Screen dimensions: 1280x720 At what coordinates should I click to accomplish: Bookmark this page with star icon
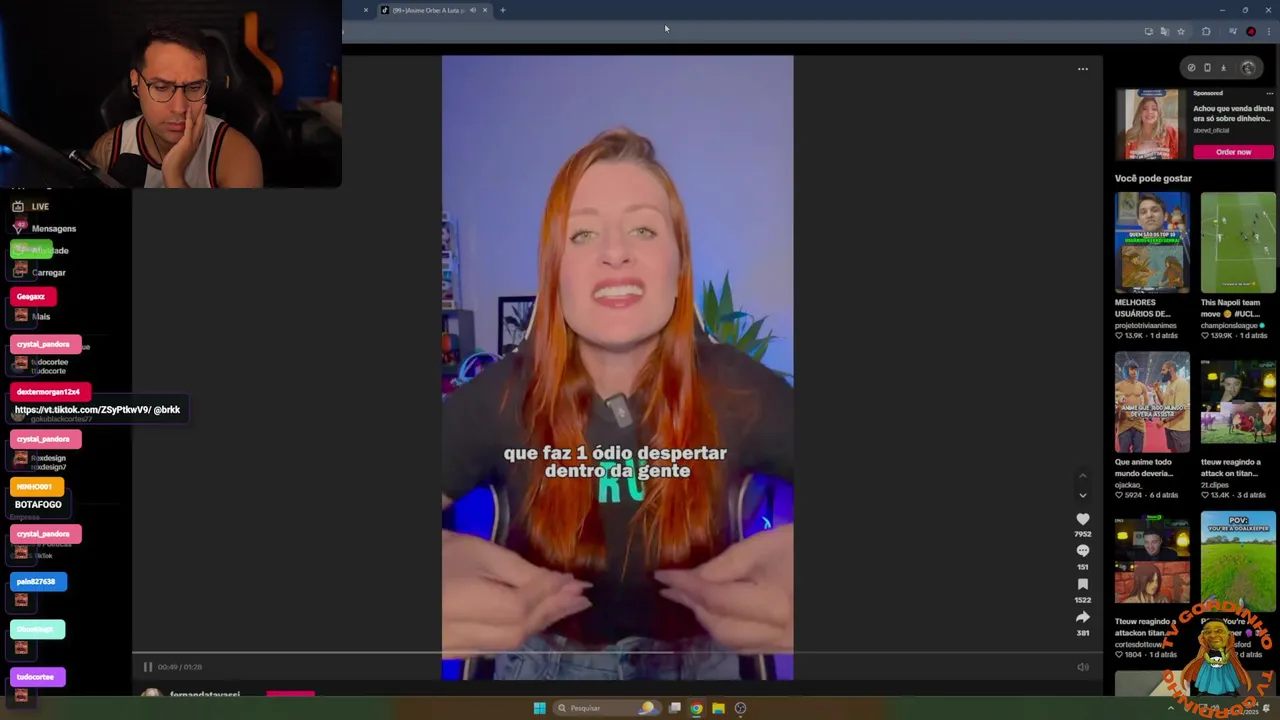[1180, 31]
